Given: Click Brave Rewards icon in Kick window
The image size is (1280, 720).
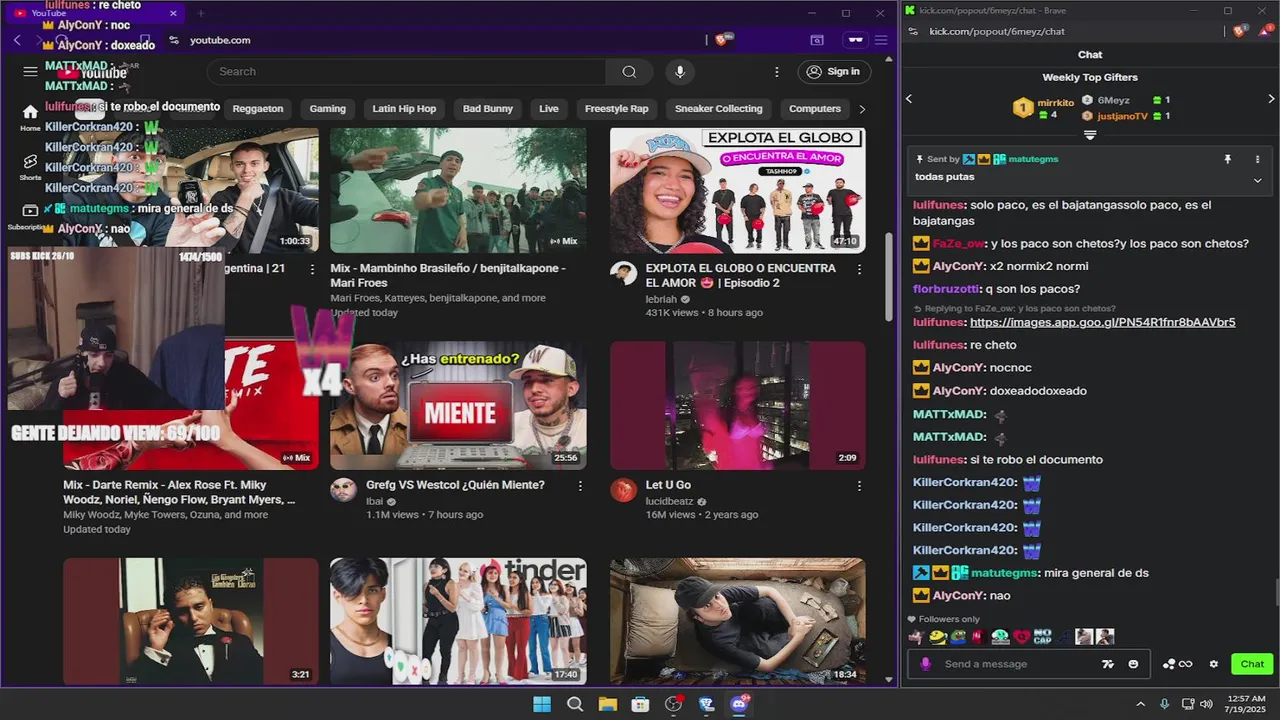Looking at the screenshot, I should click(x=1264, y=31).
